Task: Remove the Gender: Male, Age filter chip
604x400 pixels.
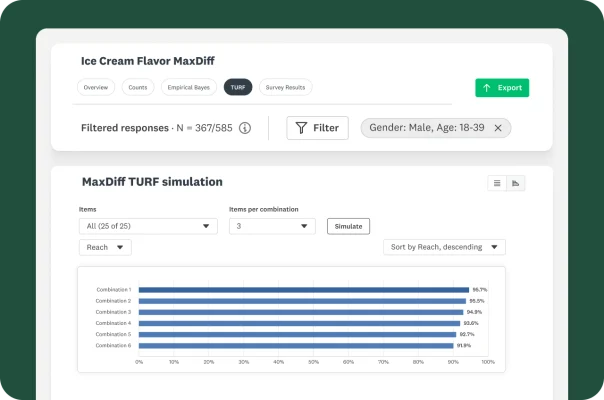Action: coord(499,128)
